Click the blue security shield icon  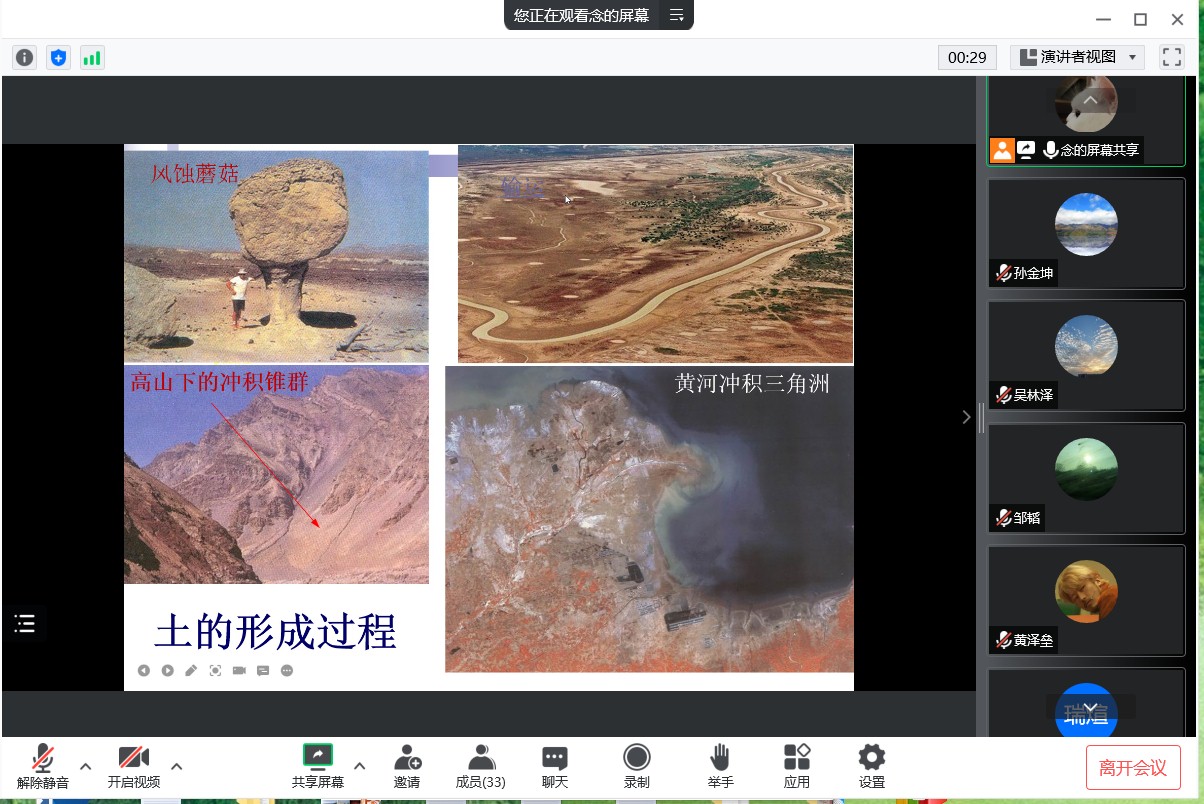[59, 58]
